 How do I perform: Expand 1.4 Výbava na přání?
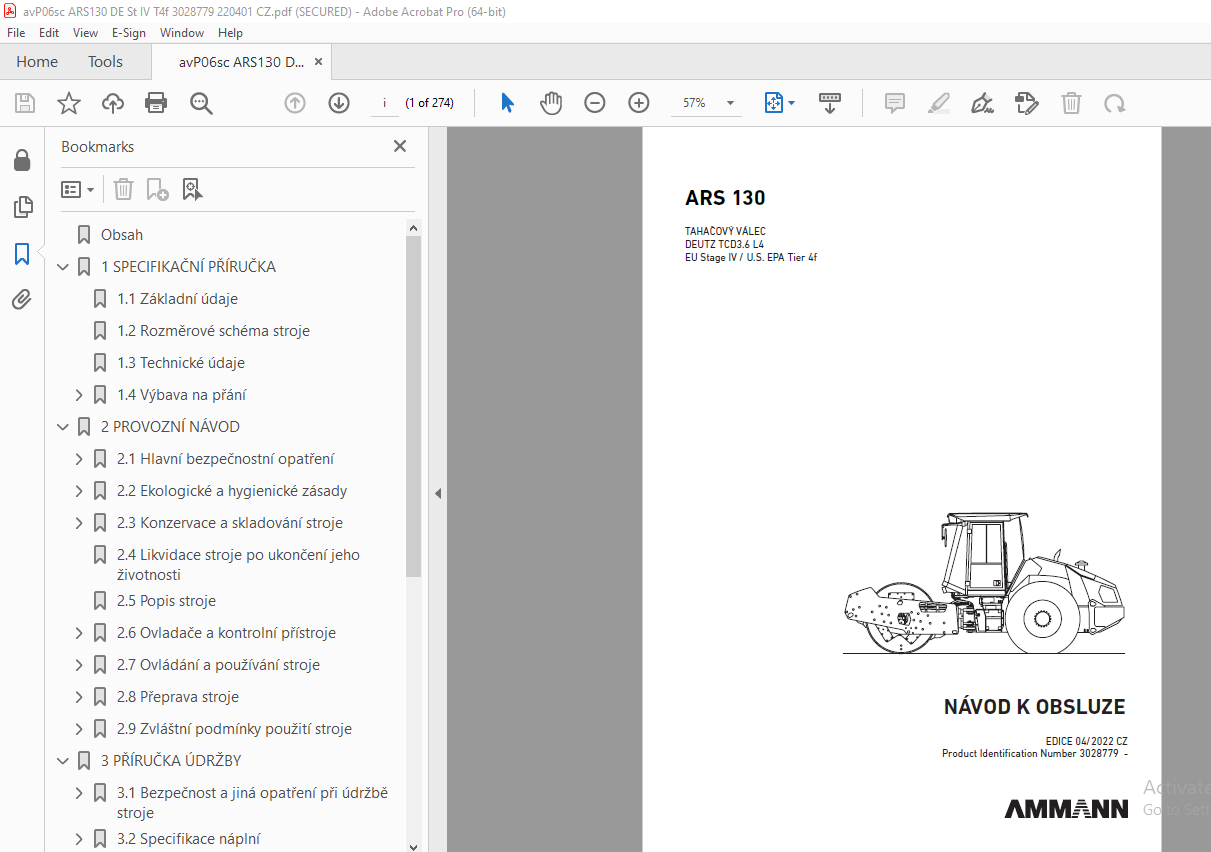pos(80,395)
